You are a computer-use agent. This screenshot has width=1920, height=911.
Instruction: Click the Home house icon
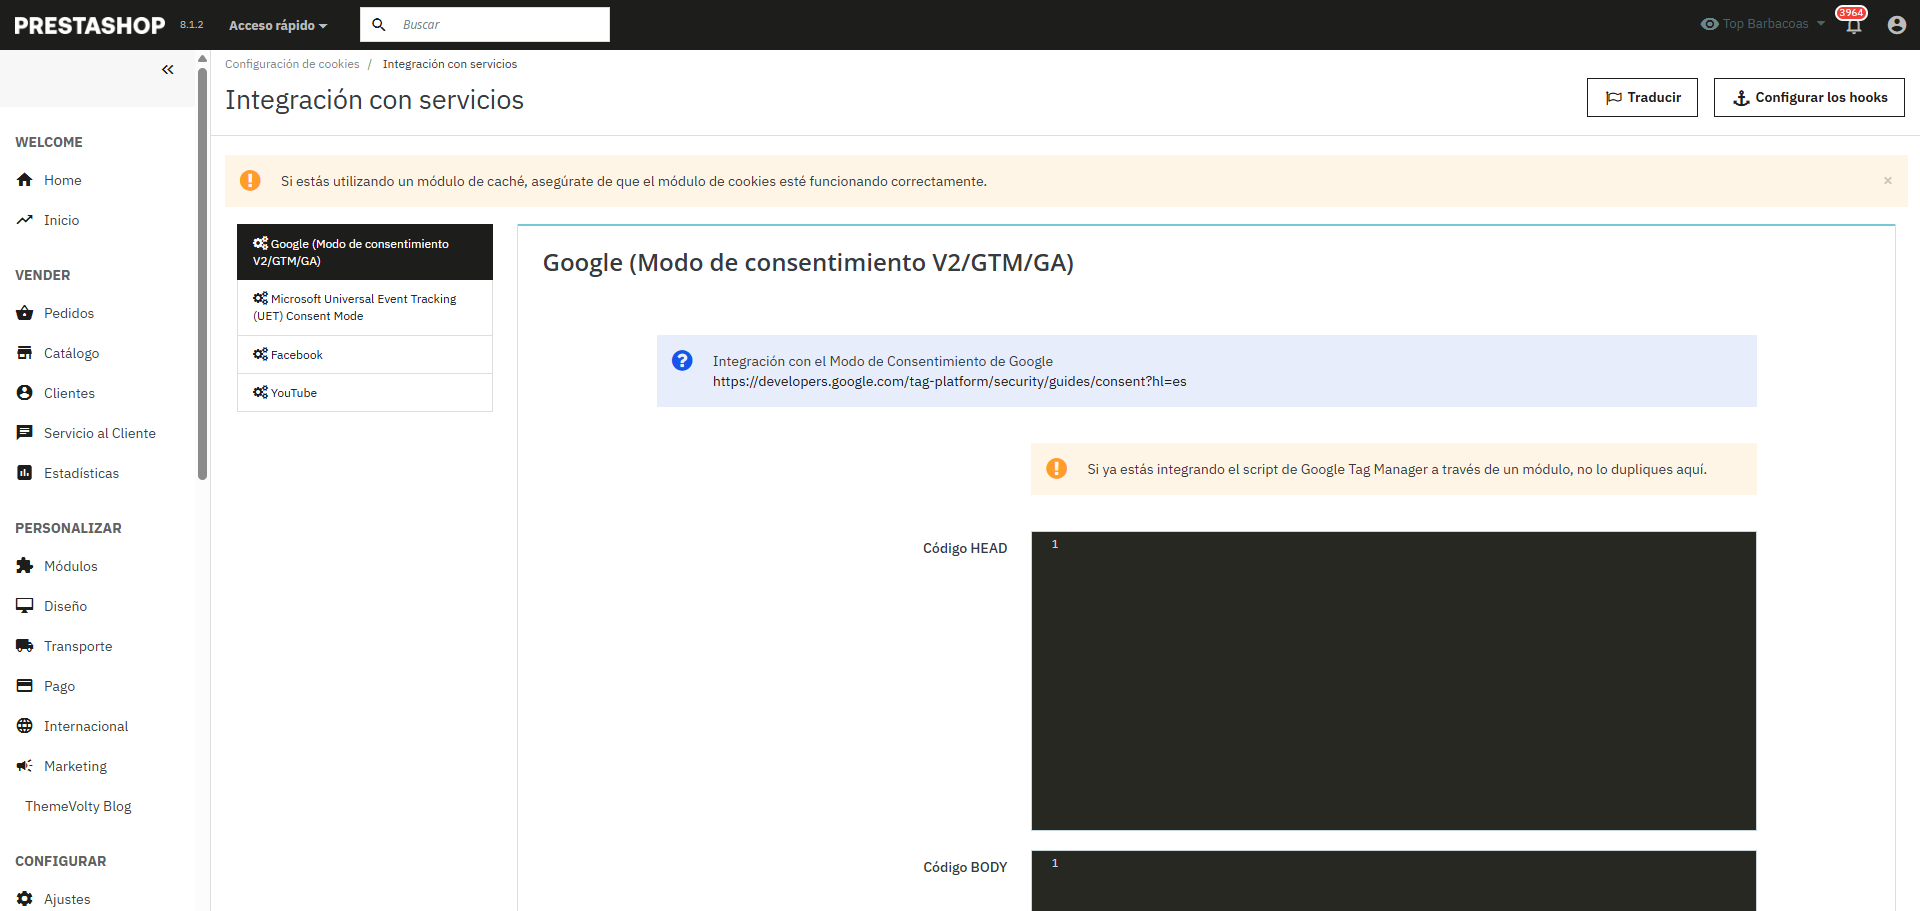coord(25,180)
